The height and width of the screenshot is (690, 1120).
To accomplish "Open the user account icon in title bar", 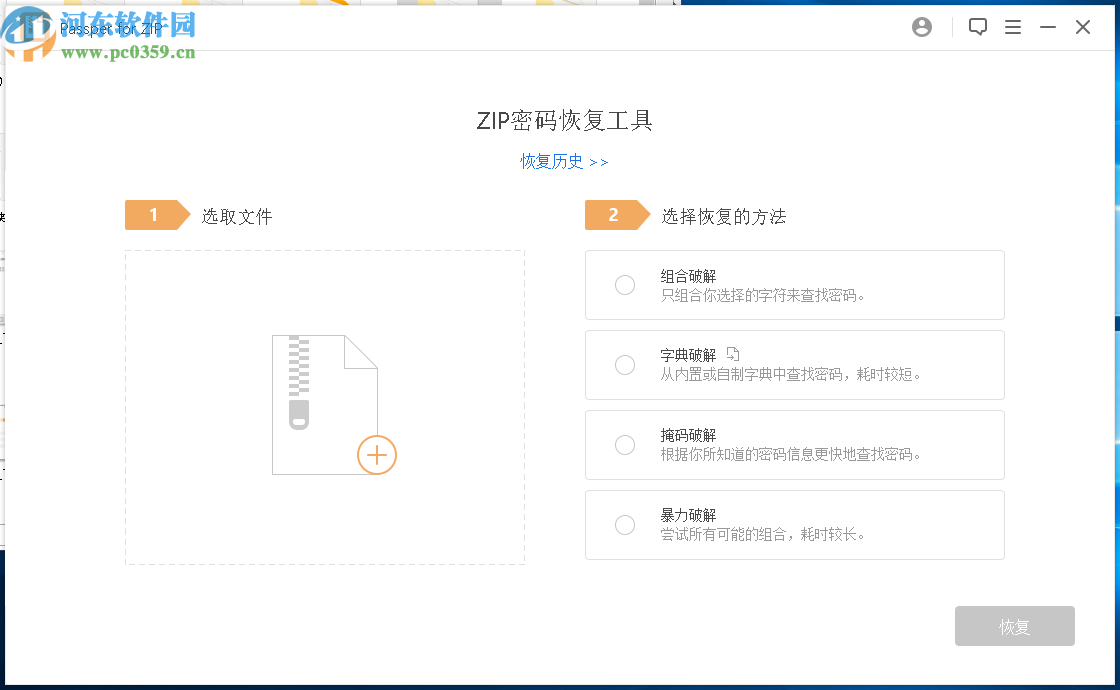I will 921,27.
